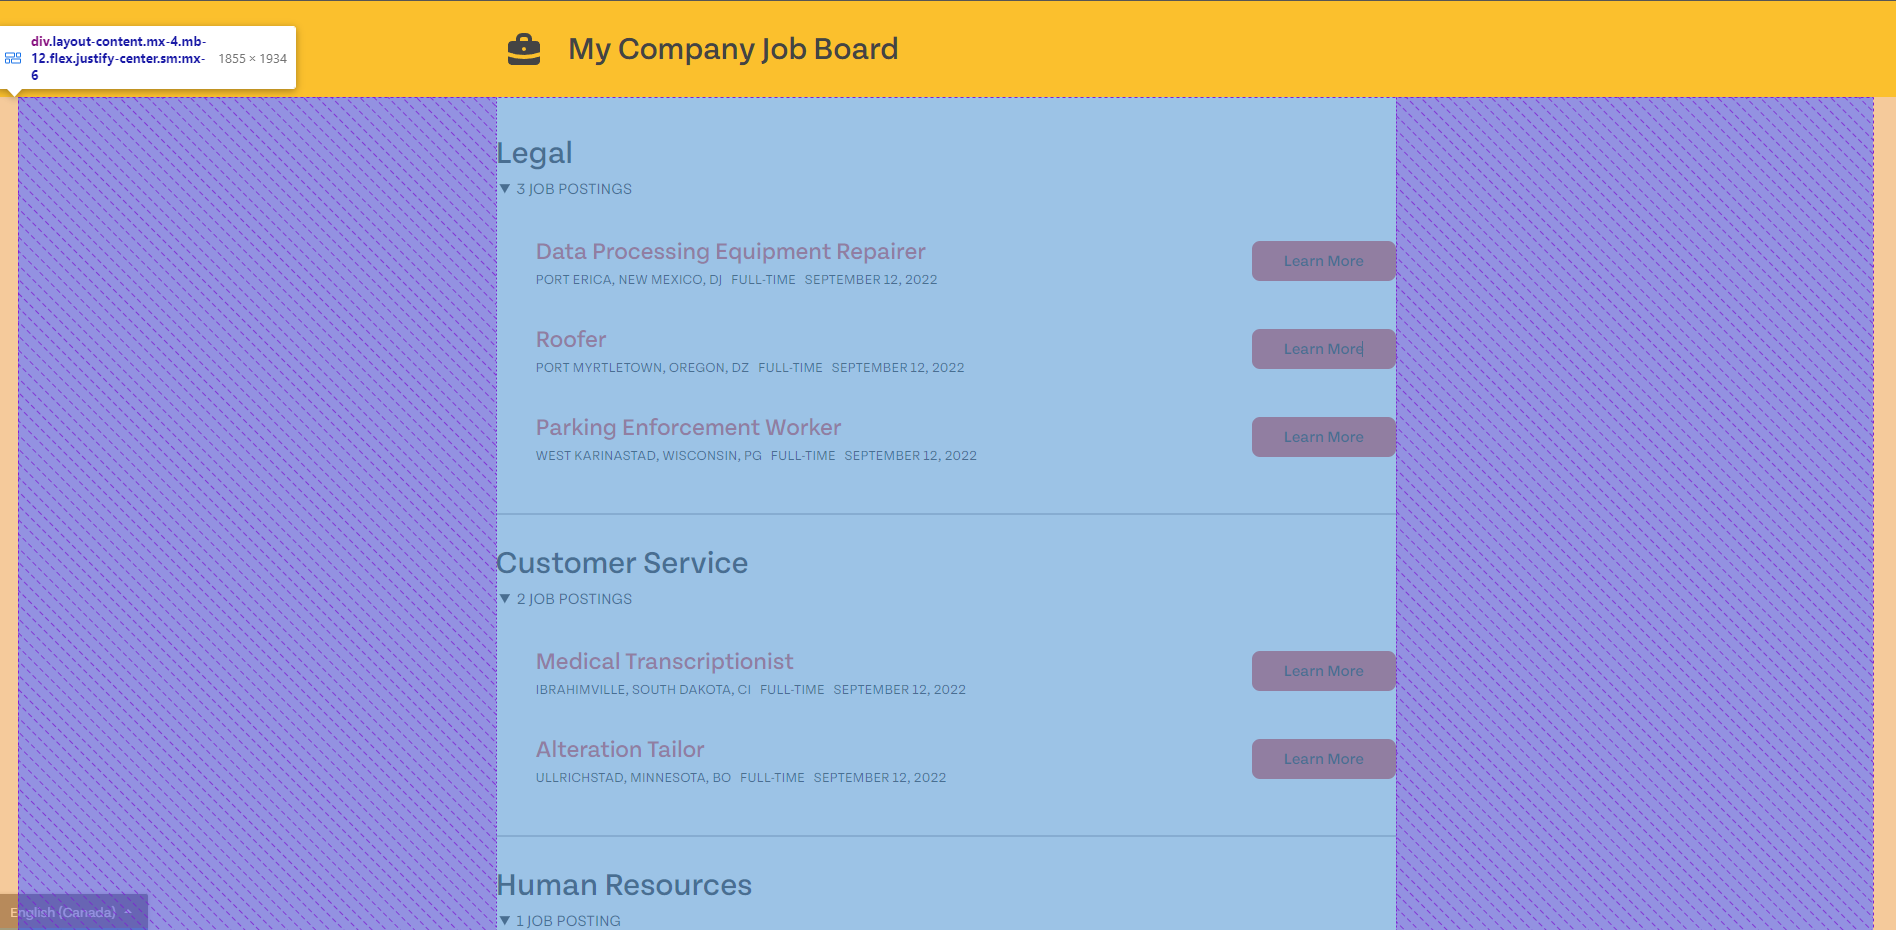Click the briefcase logo icon in header
This screenshot has height=930, width=1896.
tap(524, 49)
